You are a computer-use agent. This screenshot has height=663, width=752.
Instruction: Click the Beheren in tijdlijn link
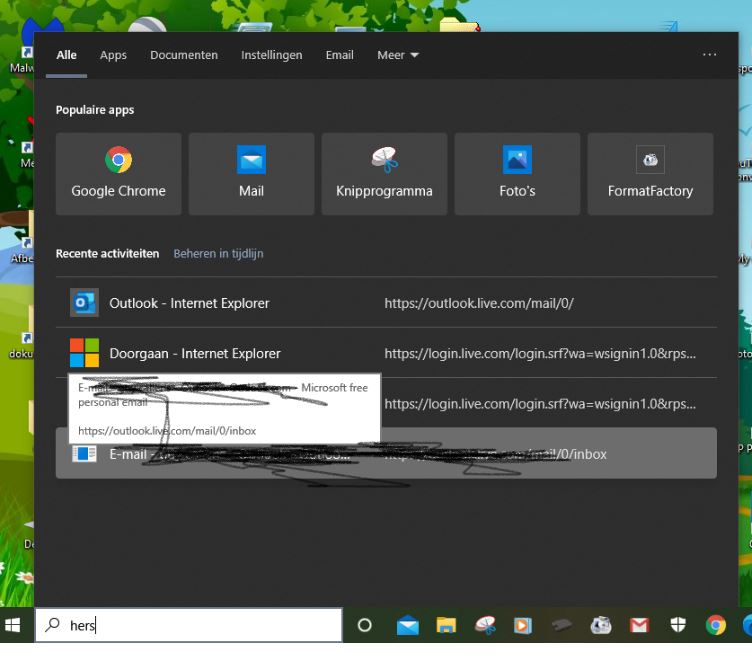pos(218,254)
